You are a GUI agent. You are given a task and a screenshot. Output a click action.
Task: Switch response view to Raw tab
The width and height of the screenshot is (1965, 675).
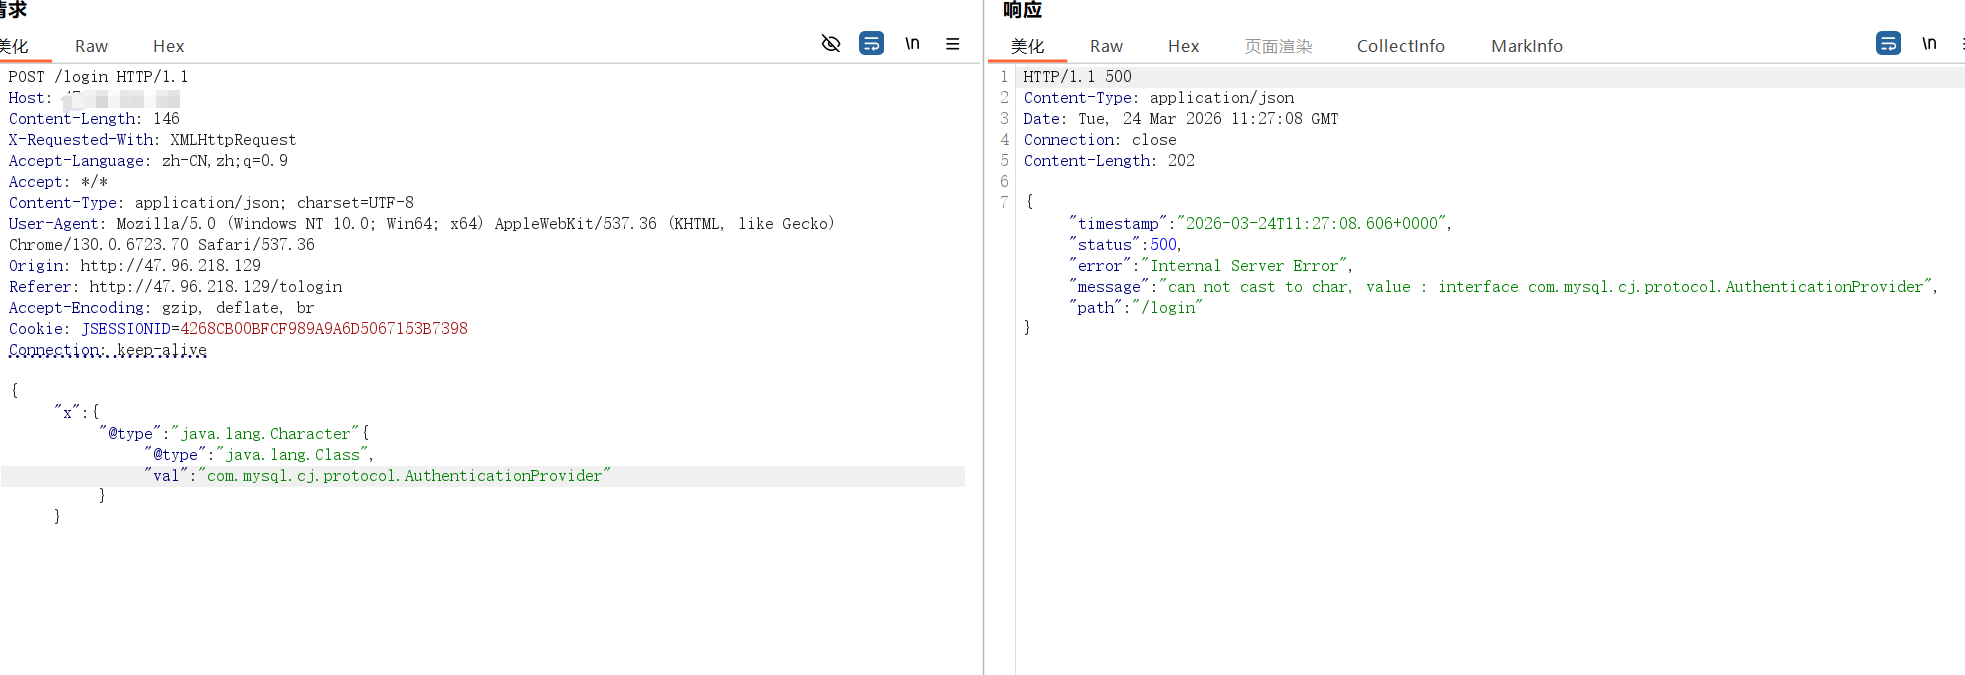click(x=1106, y=46)
